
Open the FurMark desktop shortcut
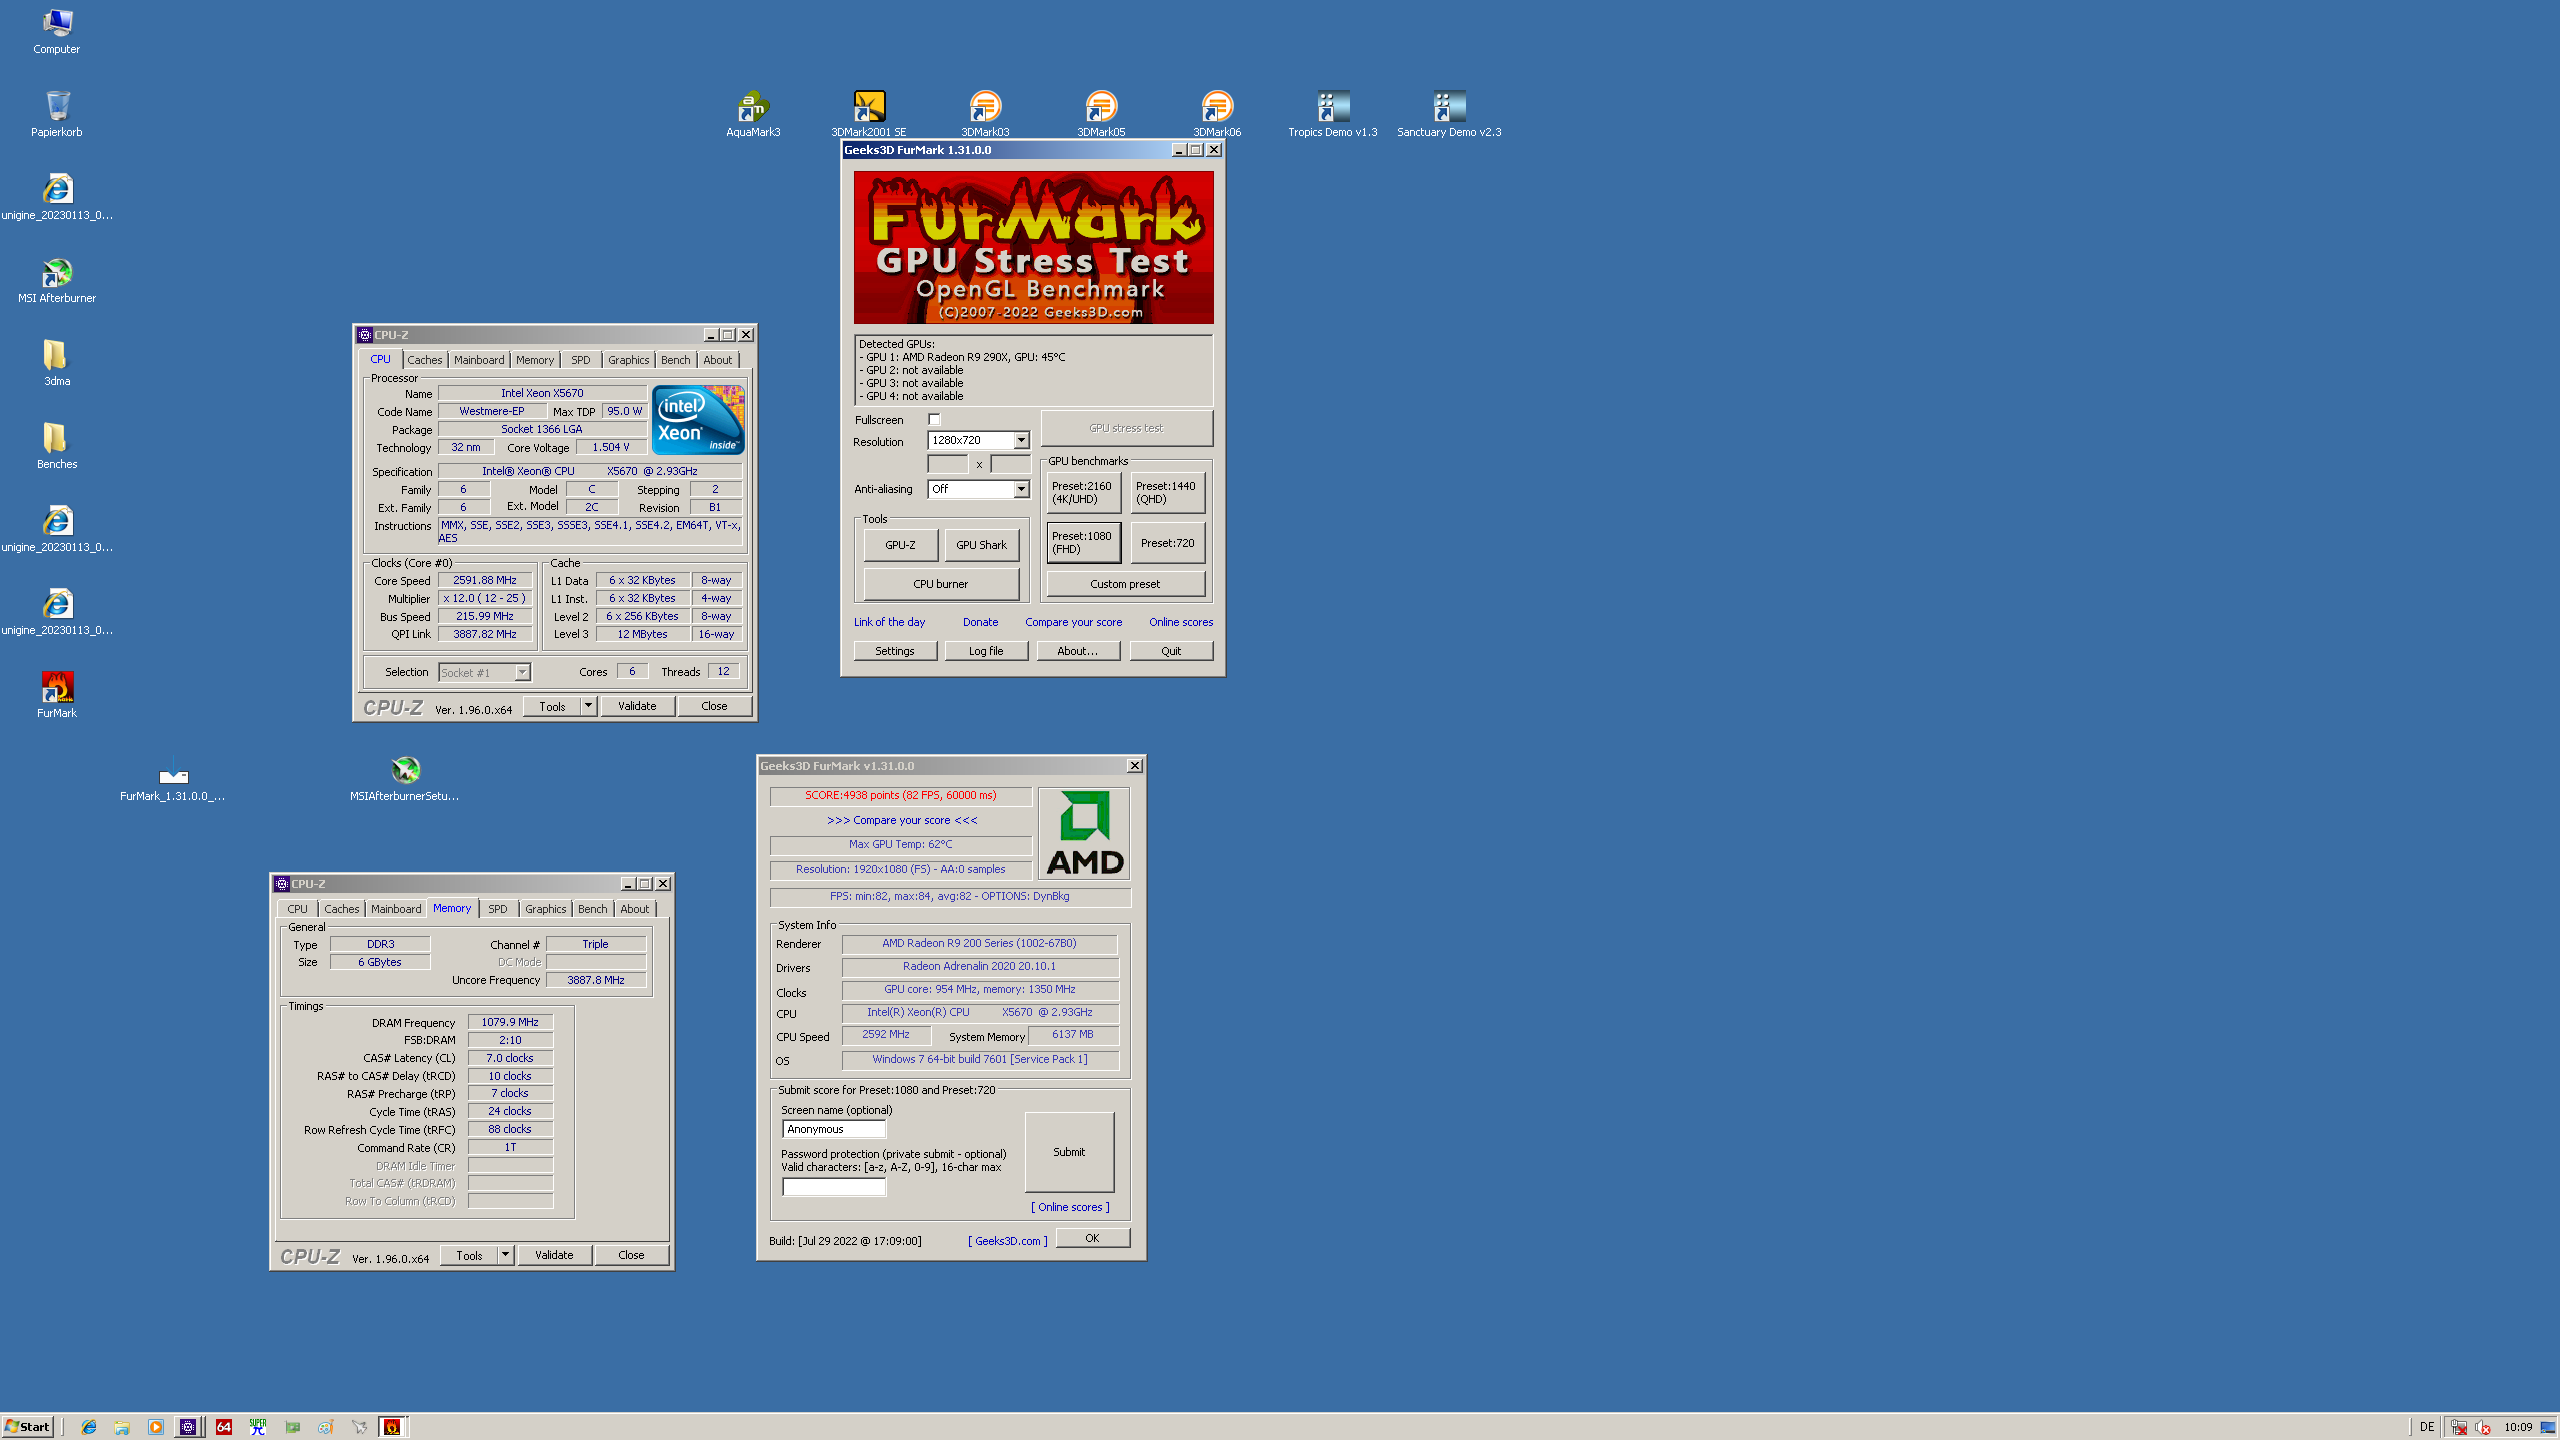(x=57, y=688)
